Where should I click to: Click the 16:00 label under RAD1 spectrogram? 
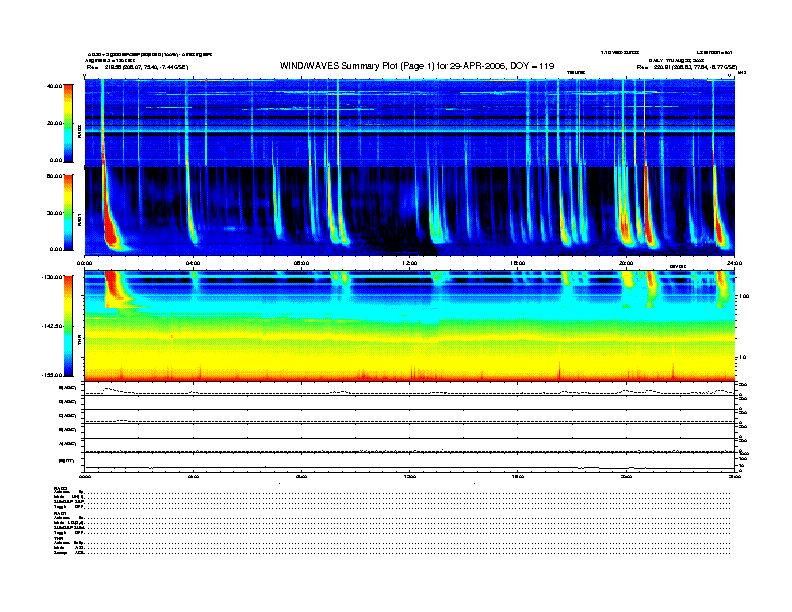coord(518,263)
